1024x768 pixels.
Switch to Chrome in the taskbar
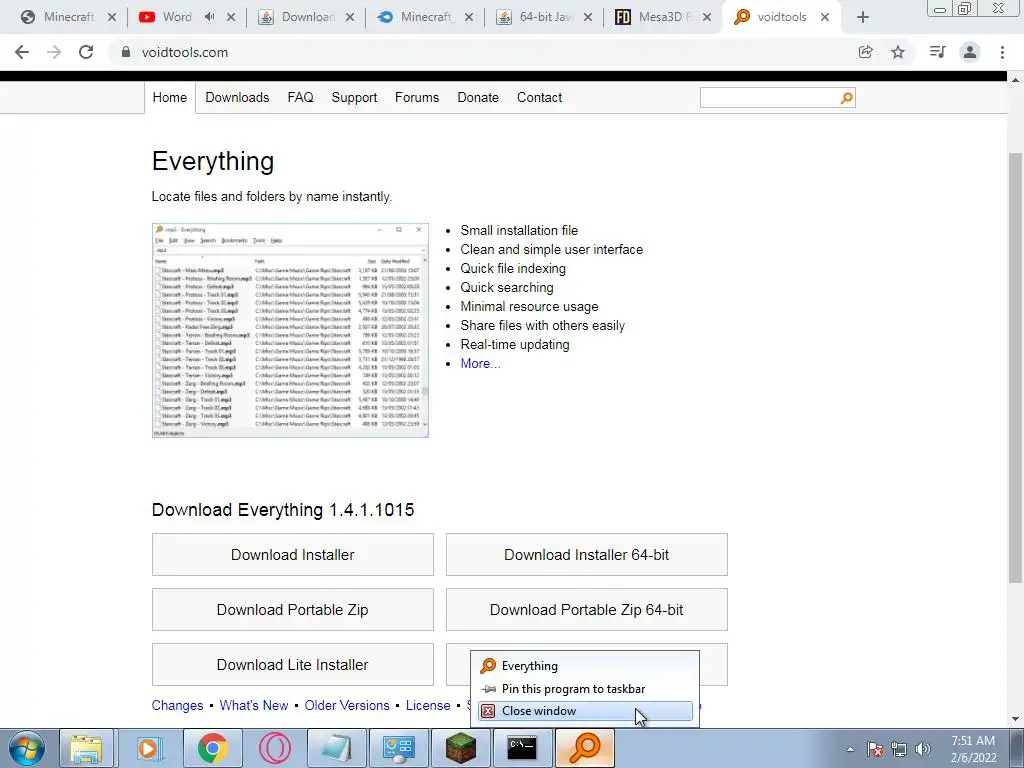click(x=212, y=748)
